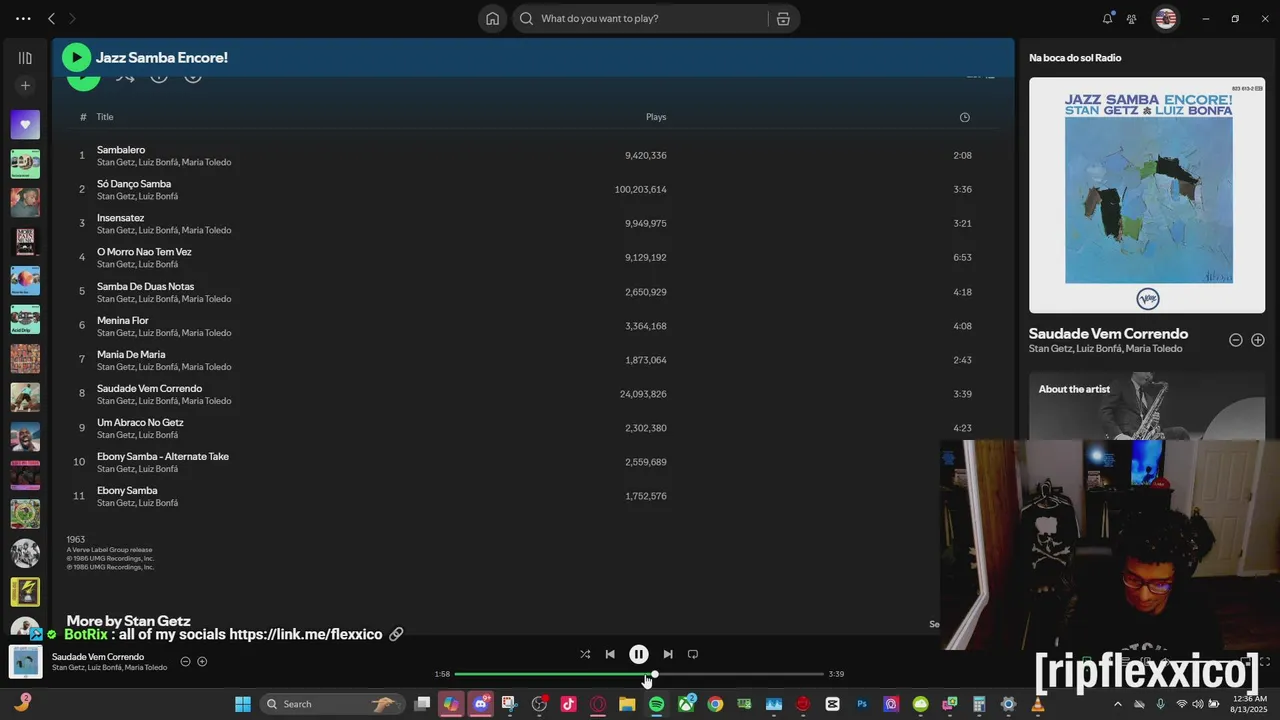Show hidden system tray icons
Image resolution: width=1280 pixels, height=720 pixels.
point(1118,704)
